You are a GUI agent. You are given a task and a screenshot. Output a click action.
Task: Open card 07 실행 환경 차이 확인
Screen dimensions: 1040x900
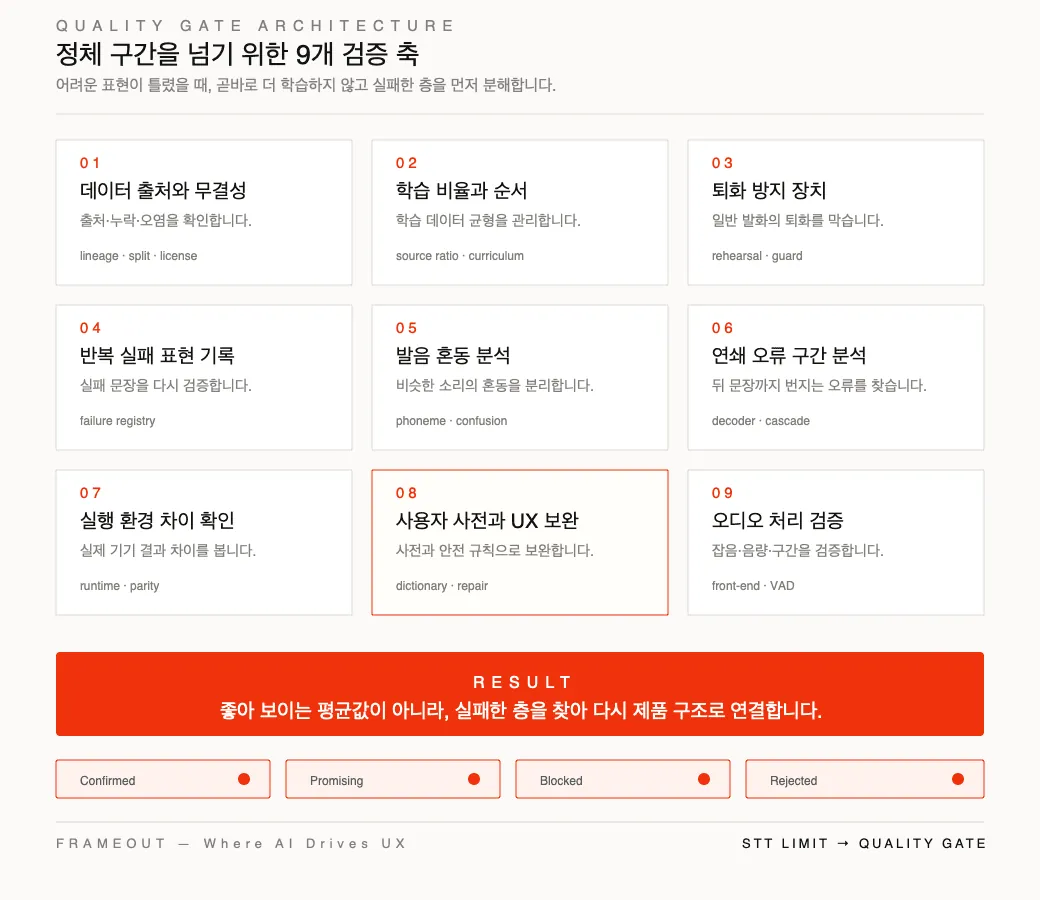click(x=204, y=543)
